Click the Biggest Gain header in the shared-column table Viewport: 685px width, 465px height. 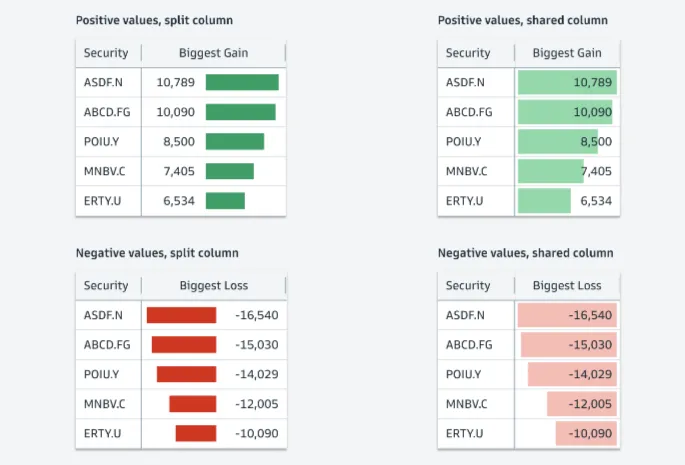[567, 53]
